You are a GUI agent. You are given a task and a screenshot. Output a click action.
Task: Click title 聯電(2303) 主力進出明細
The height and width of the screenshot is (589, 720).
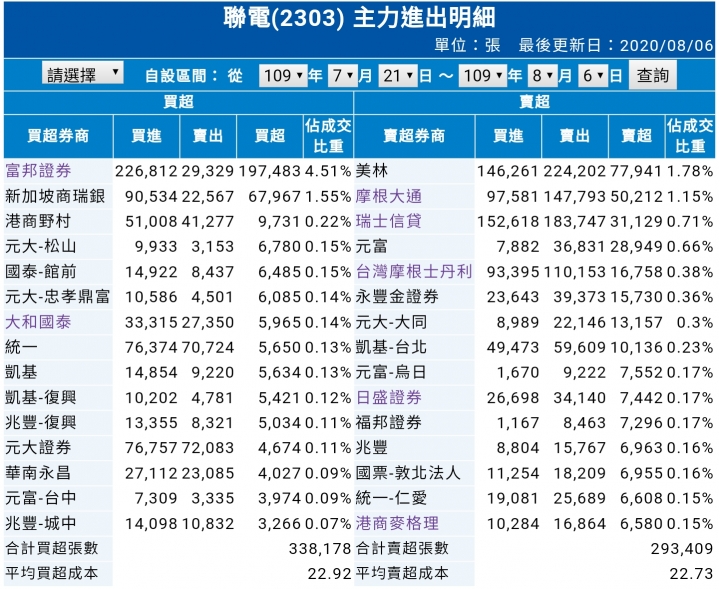(360, 18)
